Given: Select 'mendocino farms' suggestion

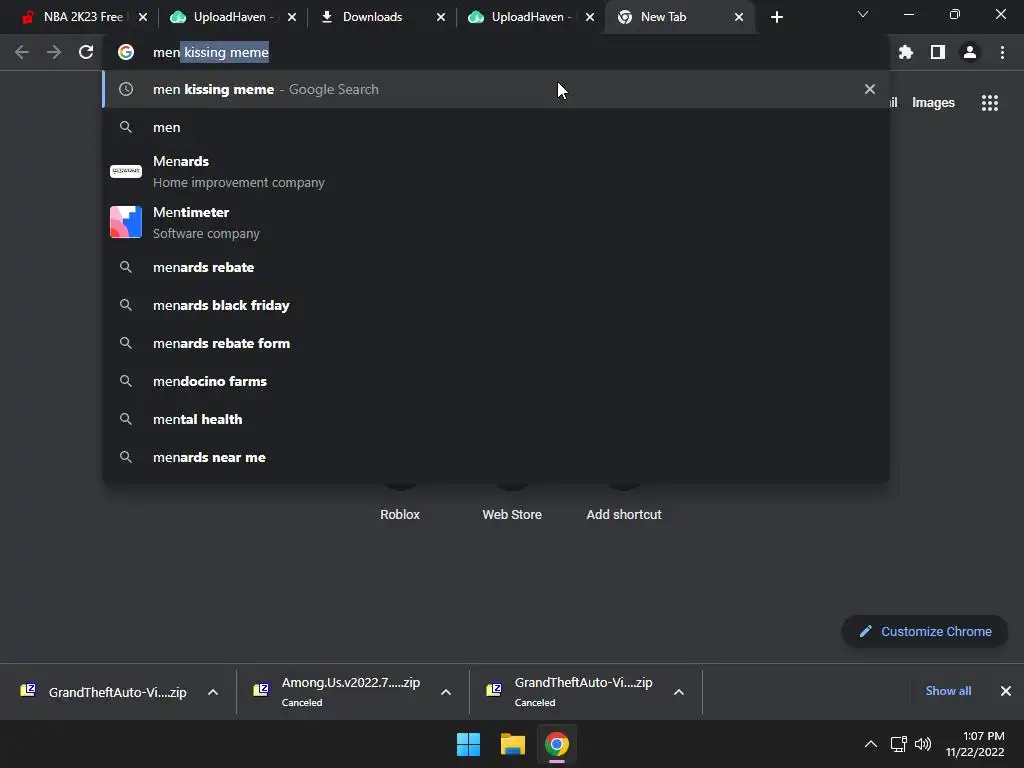Looking at the screenshot, I should (x=496, y=381).
